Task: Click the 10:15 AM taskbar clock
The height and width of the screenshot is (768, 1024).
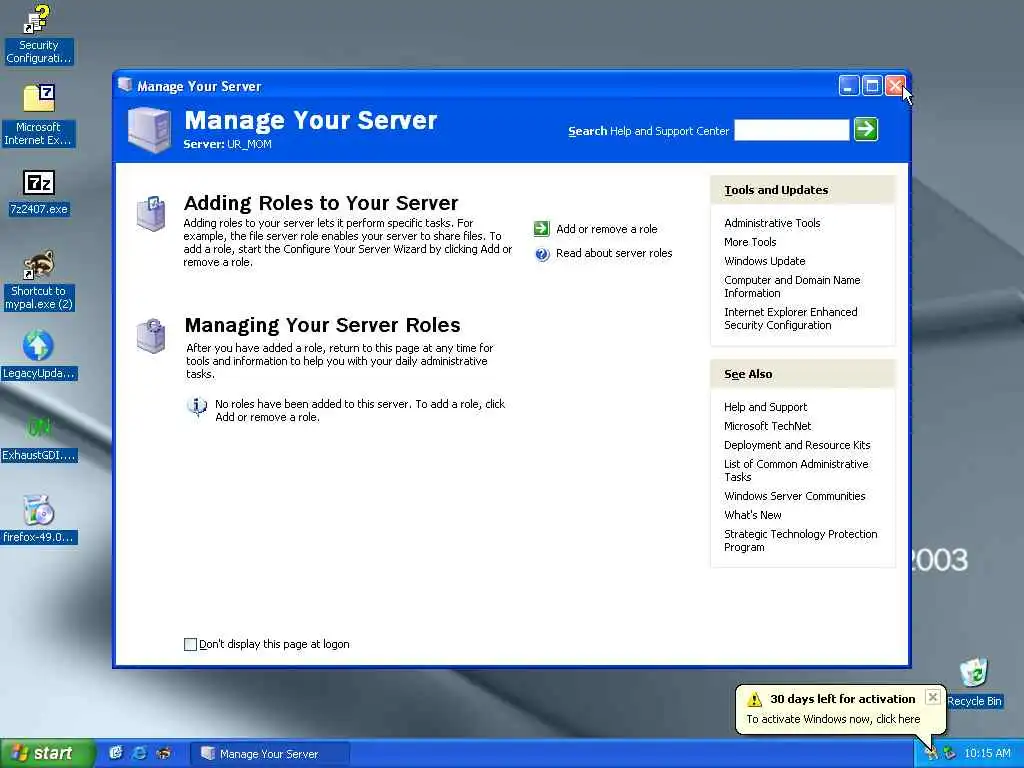Action: (987, 754)
